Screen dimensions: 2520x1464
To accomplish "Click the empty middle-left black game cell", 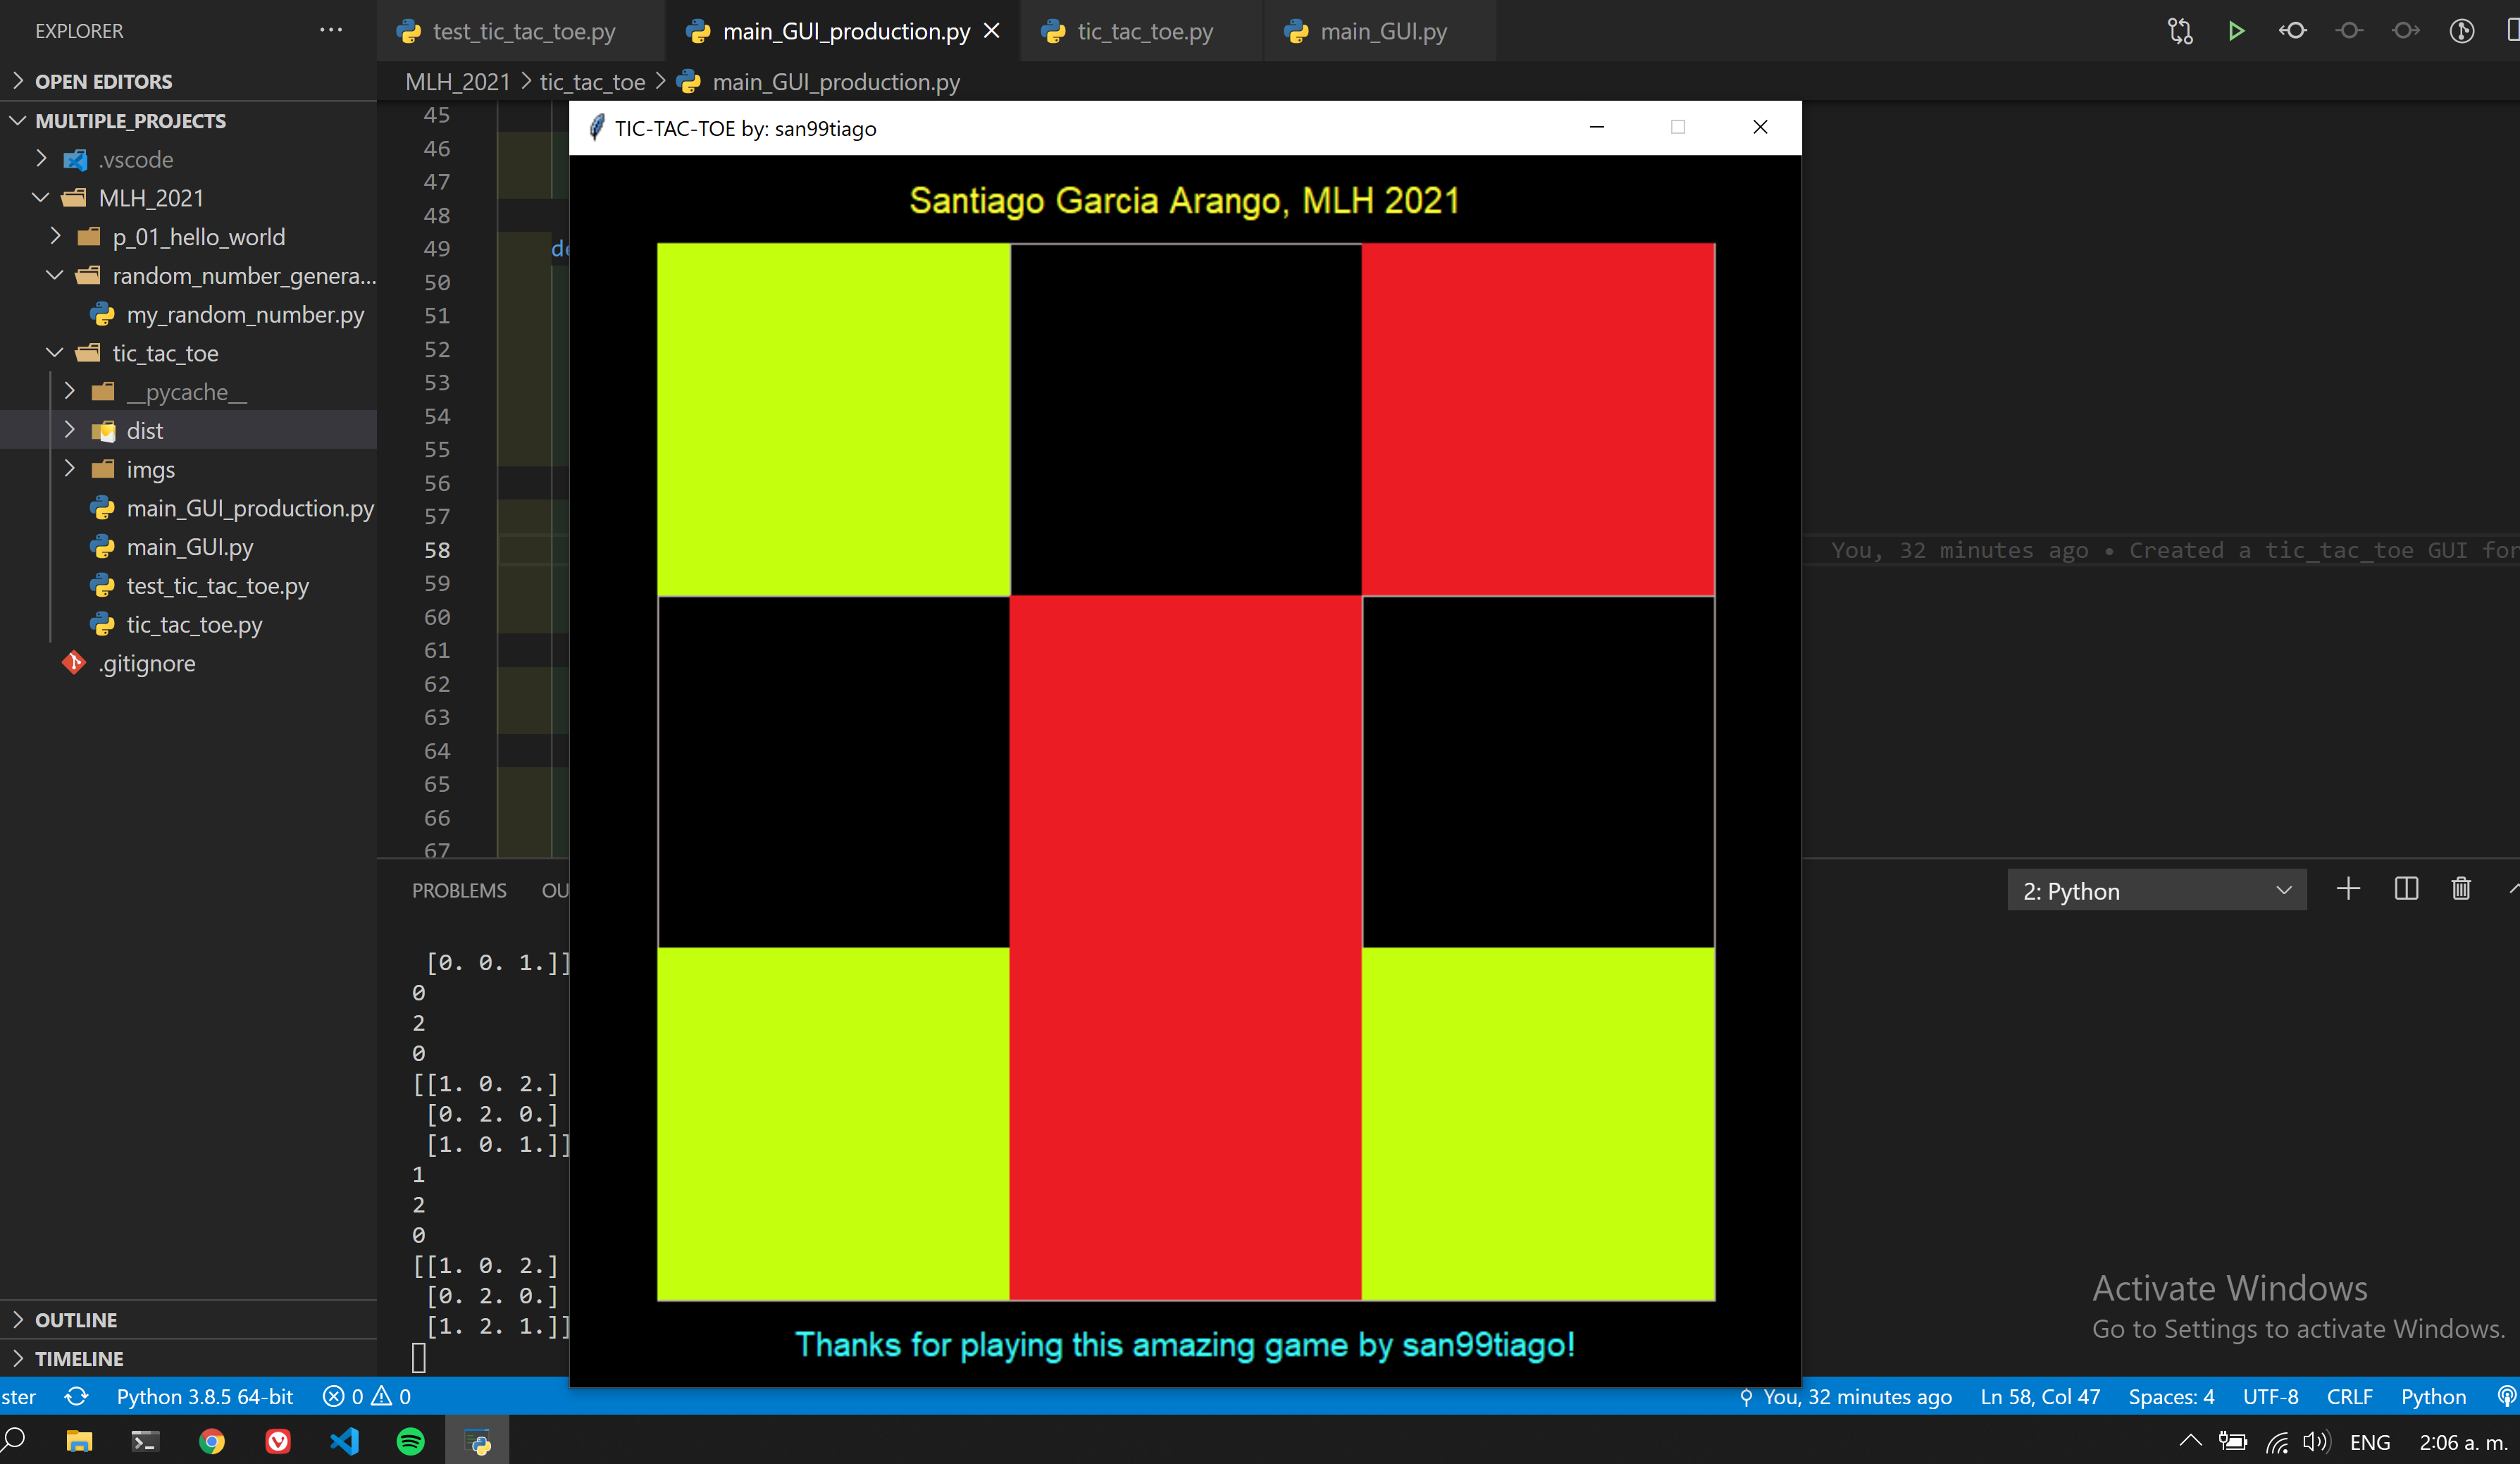I will point(833,771).
